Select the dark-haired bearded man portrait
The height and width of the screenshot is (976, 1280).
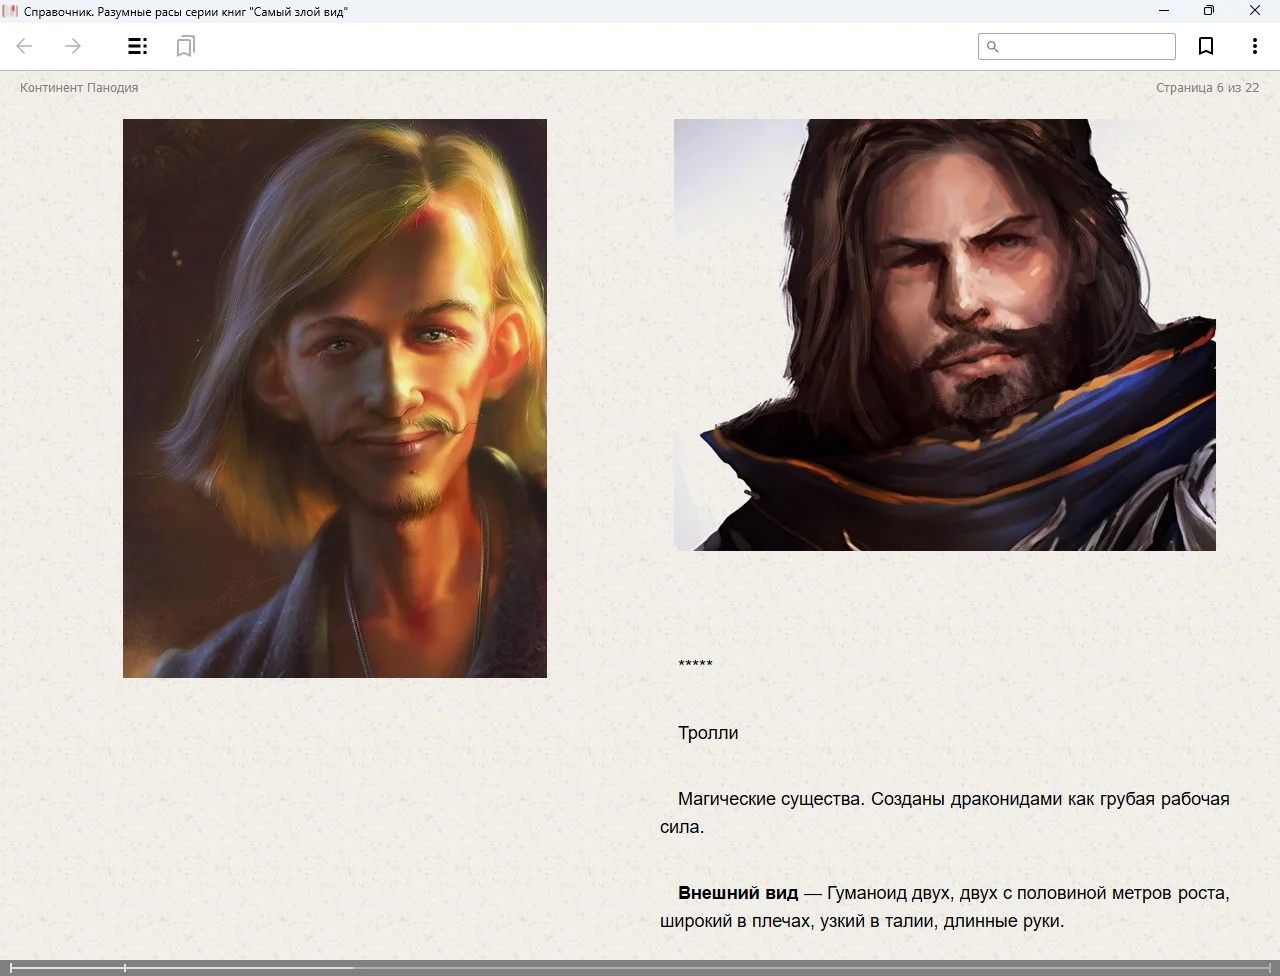tap(944, 335)
